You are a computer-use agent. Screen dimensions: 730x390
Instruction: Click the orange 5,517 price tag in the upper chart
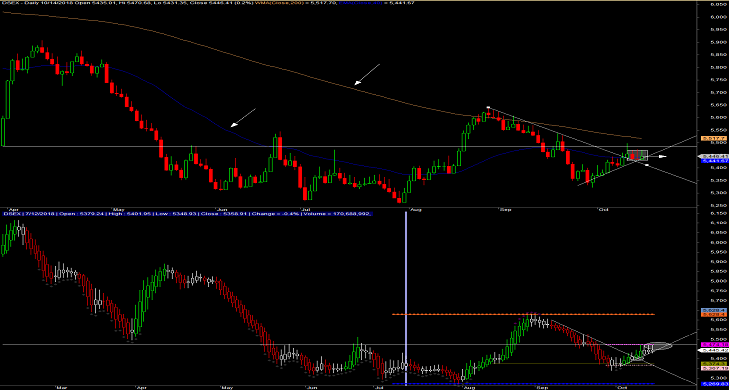coord(714,138)
